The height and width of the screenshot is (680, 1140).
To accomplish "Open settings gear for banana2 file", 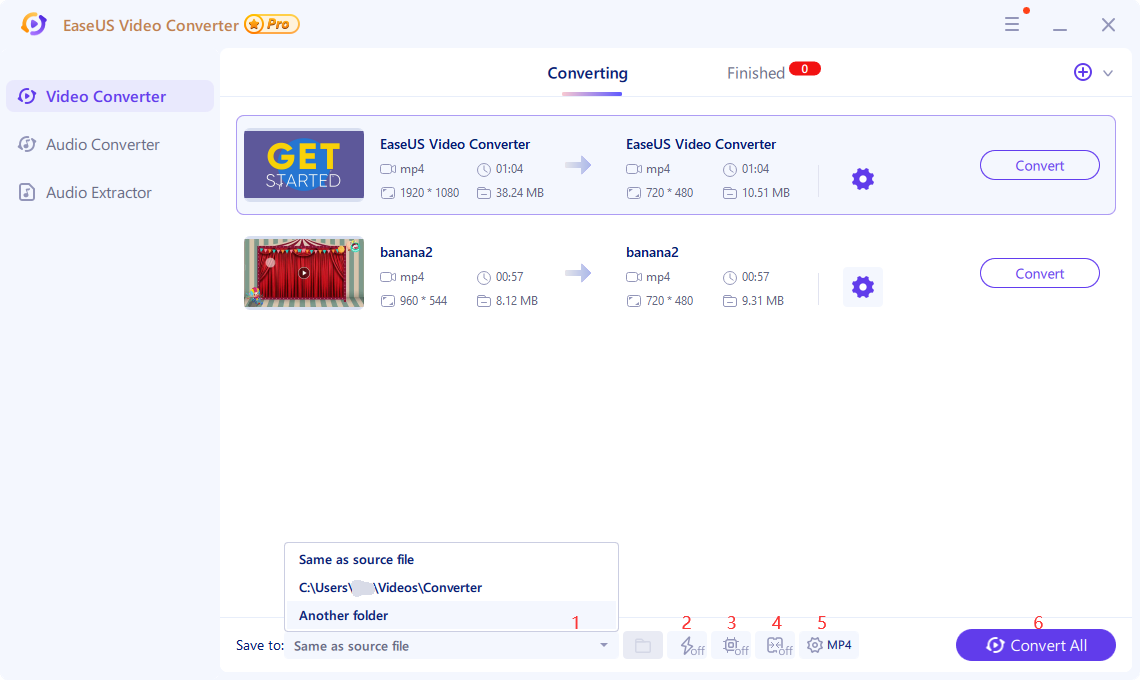I will pos(862,287).
